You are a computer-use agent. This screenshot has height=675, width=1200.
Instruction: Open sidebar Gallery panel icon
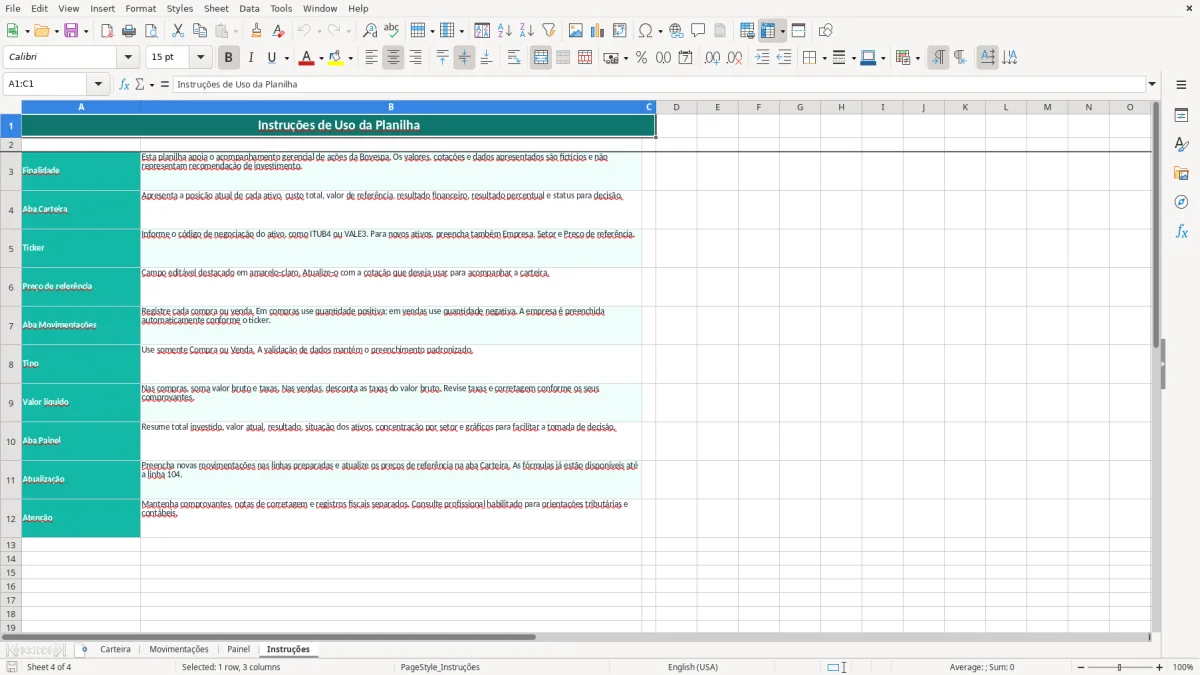tap(1181, 173)
